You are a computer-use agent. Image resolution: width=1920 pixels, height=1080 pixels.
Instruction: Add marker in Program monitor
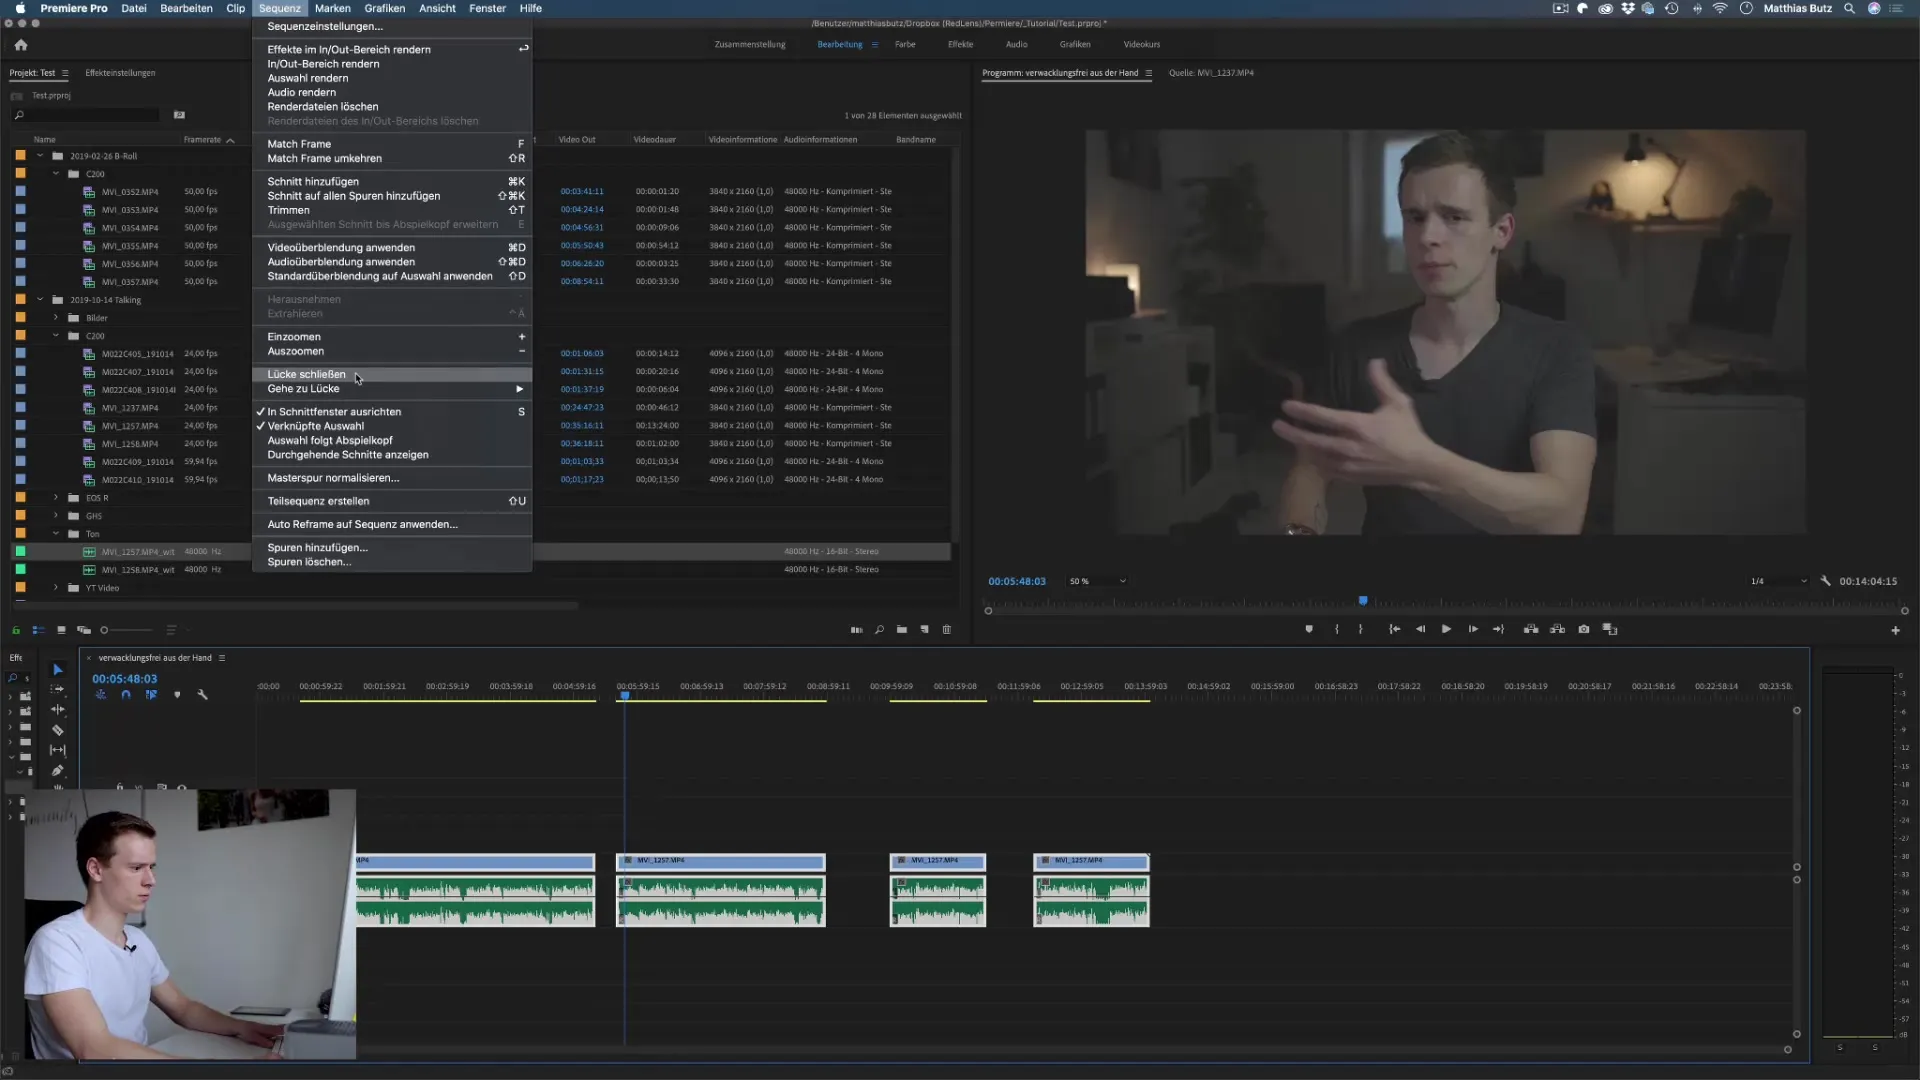(1309, 629)
